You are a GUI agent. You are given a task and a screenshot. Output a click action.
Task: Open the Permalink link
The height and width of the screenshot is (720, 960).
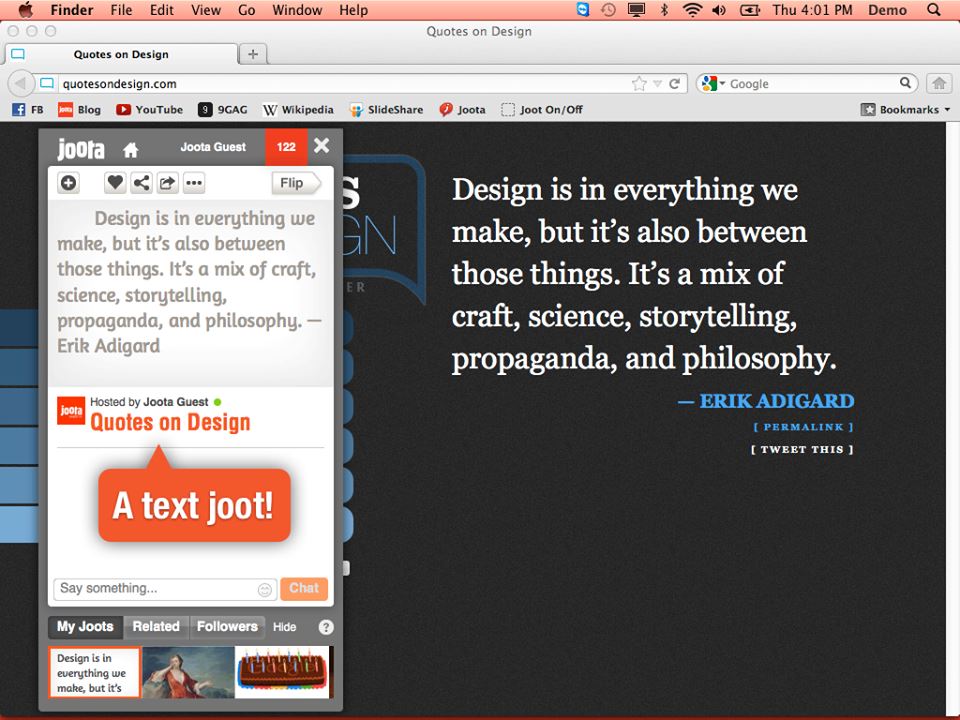803,427
